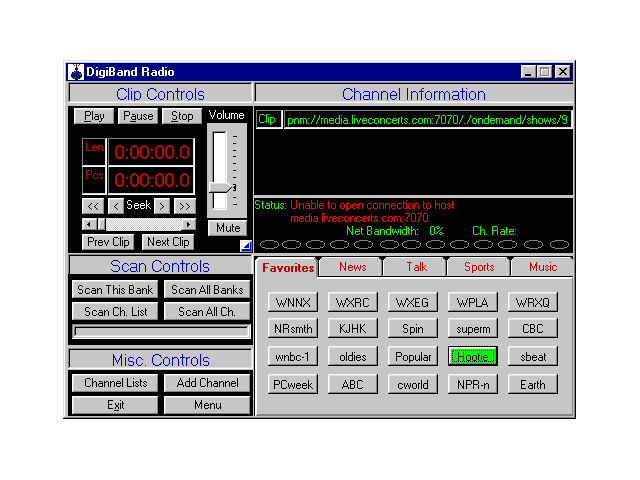Click Scan All Banks button
640x480 pixels.
click(x=207, y=290)
